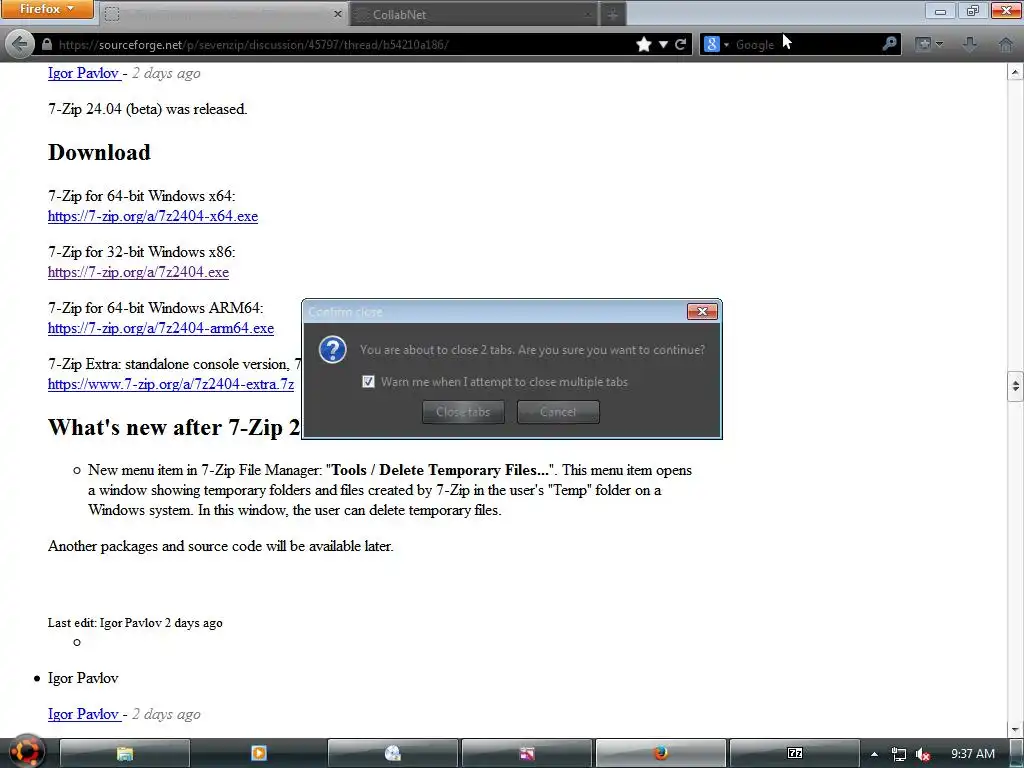Open the downloads arrow button

coord(970,44)
